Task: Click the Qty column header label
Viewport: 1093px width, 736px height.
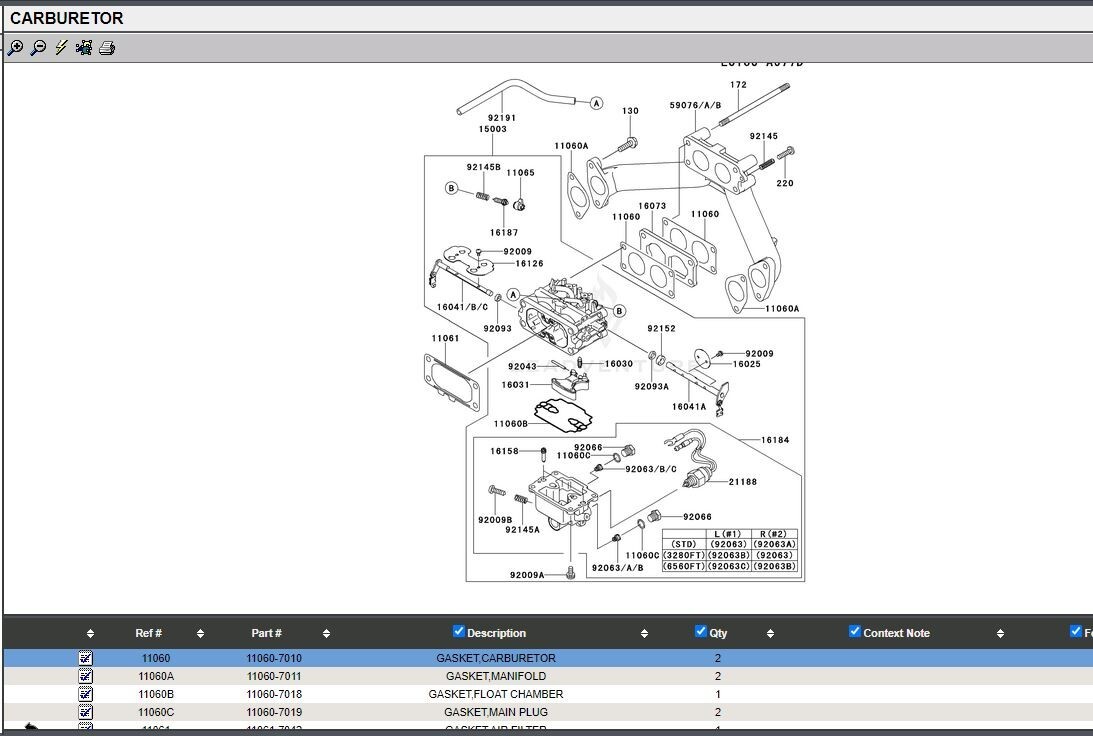Action: coord(718,633)
